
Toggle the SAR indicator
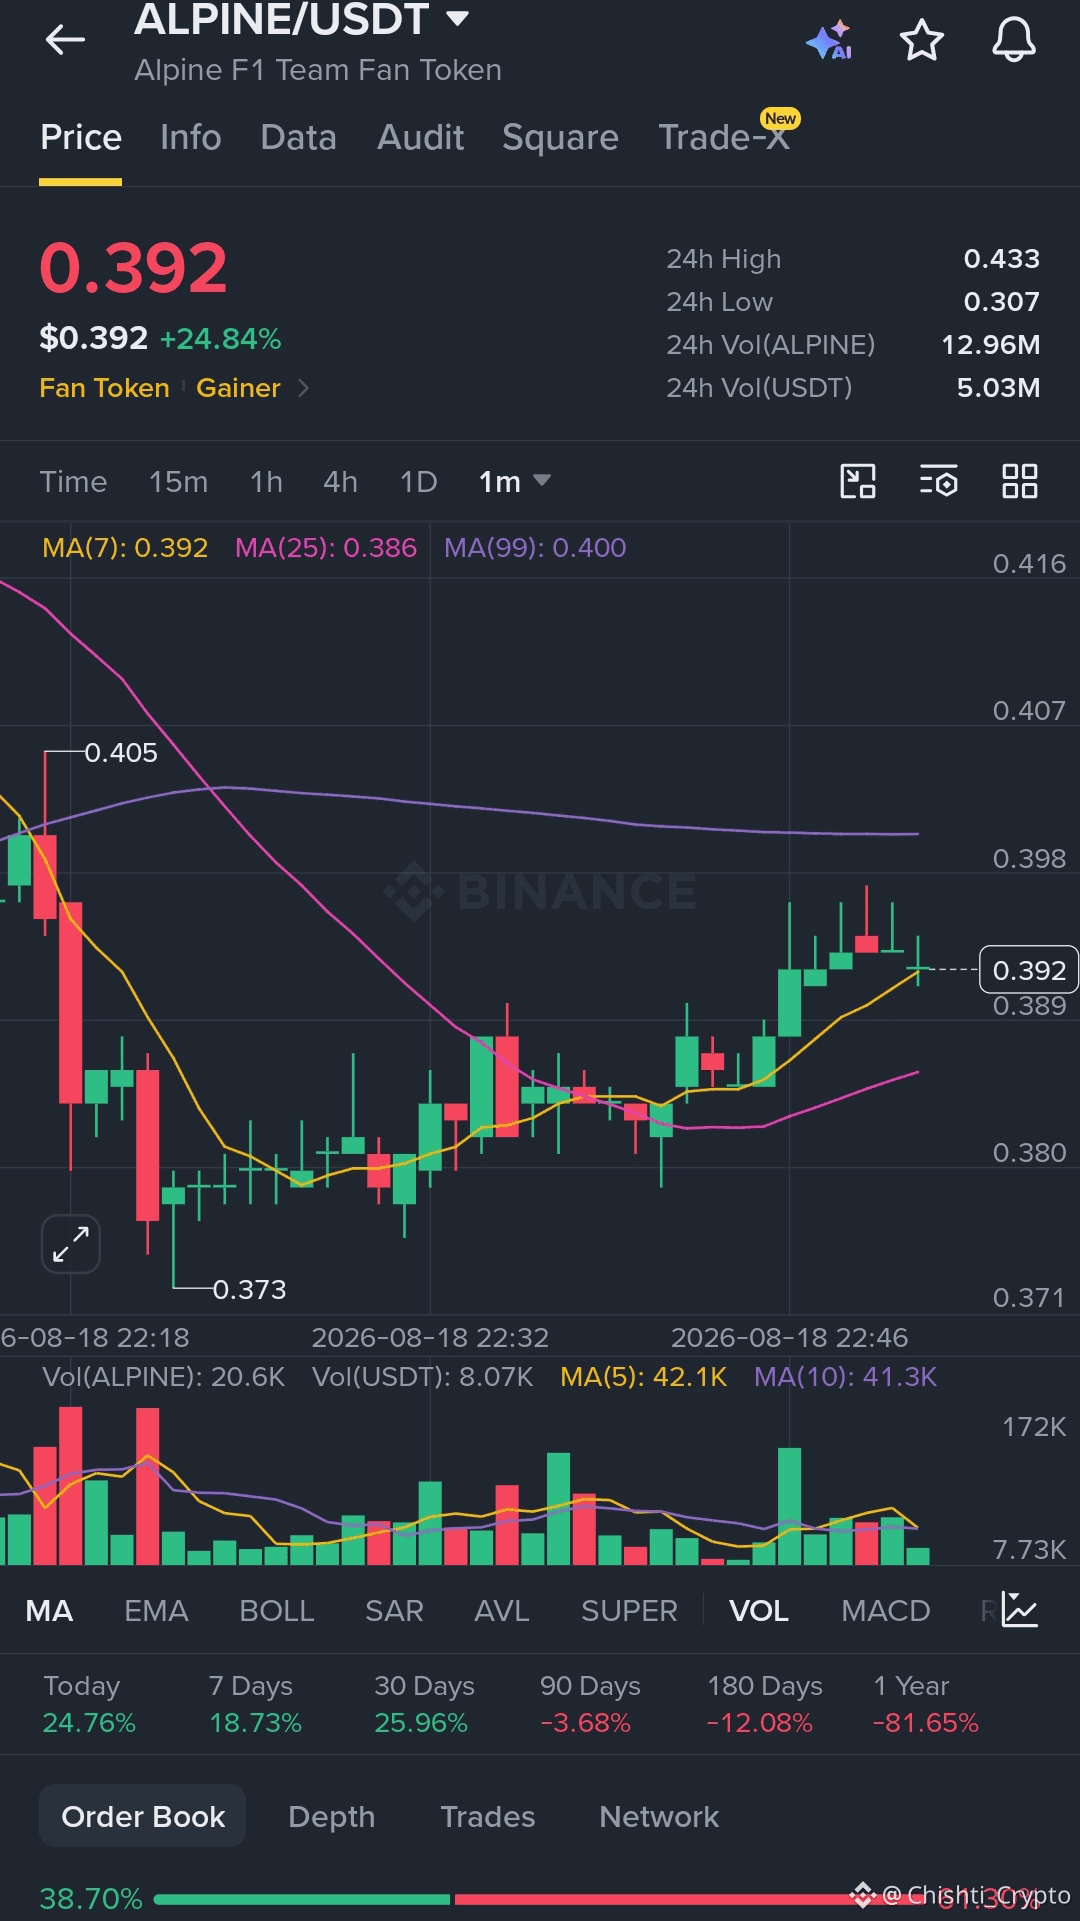pos(394,1610)
